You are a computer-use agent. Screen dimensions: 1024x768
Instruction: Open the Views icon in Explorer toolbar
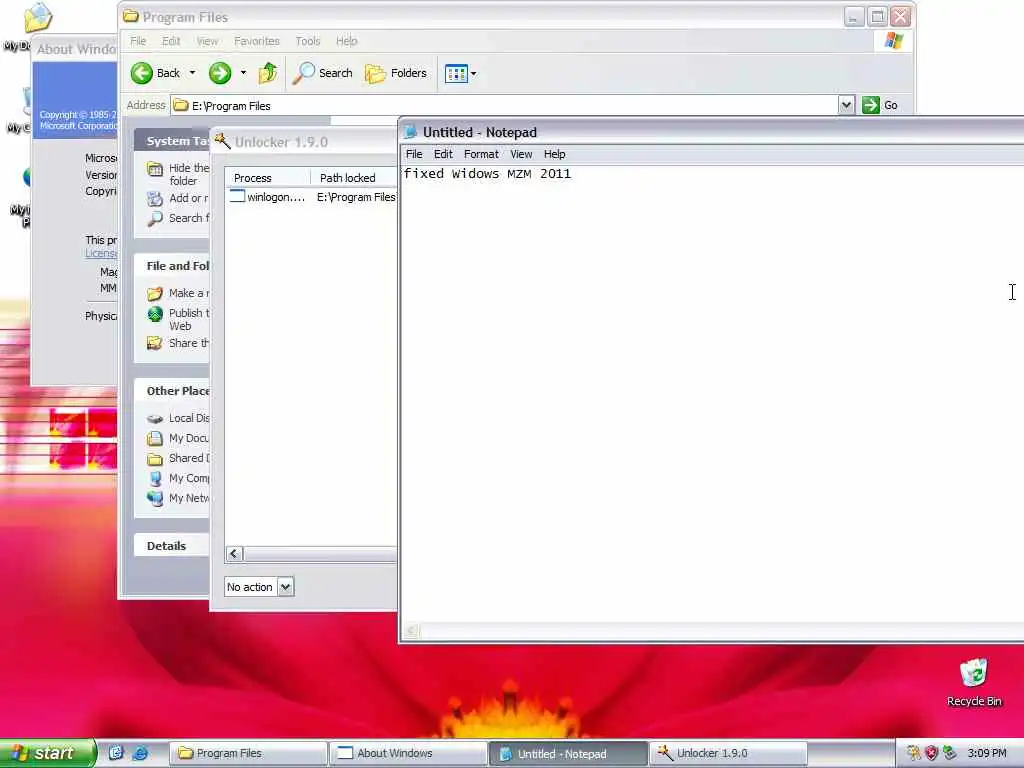click(x=456, y=74)
